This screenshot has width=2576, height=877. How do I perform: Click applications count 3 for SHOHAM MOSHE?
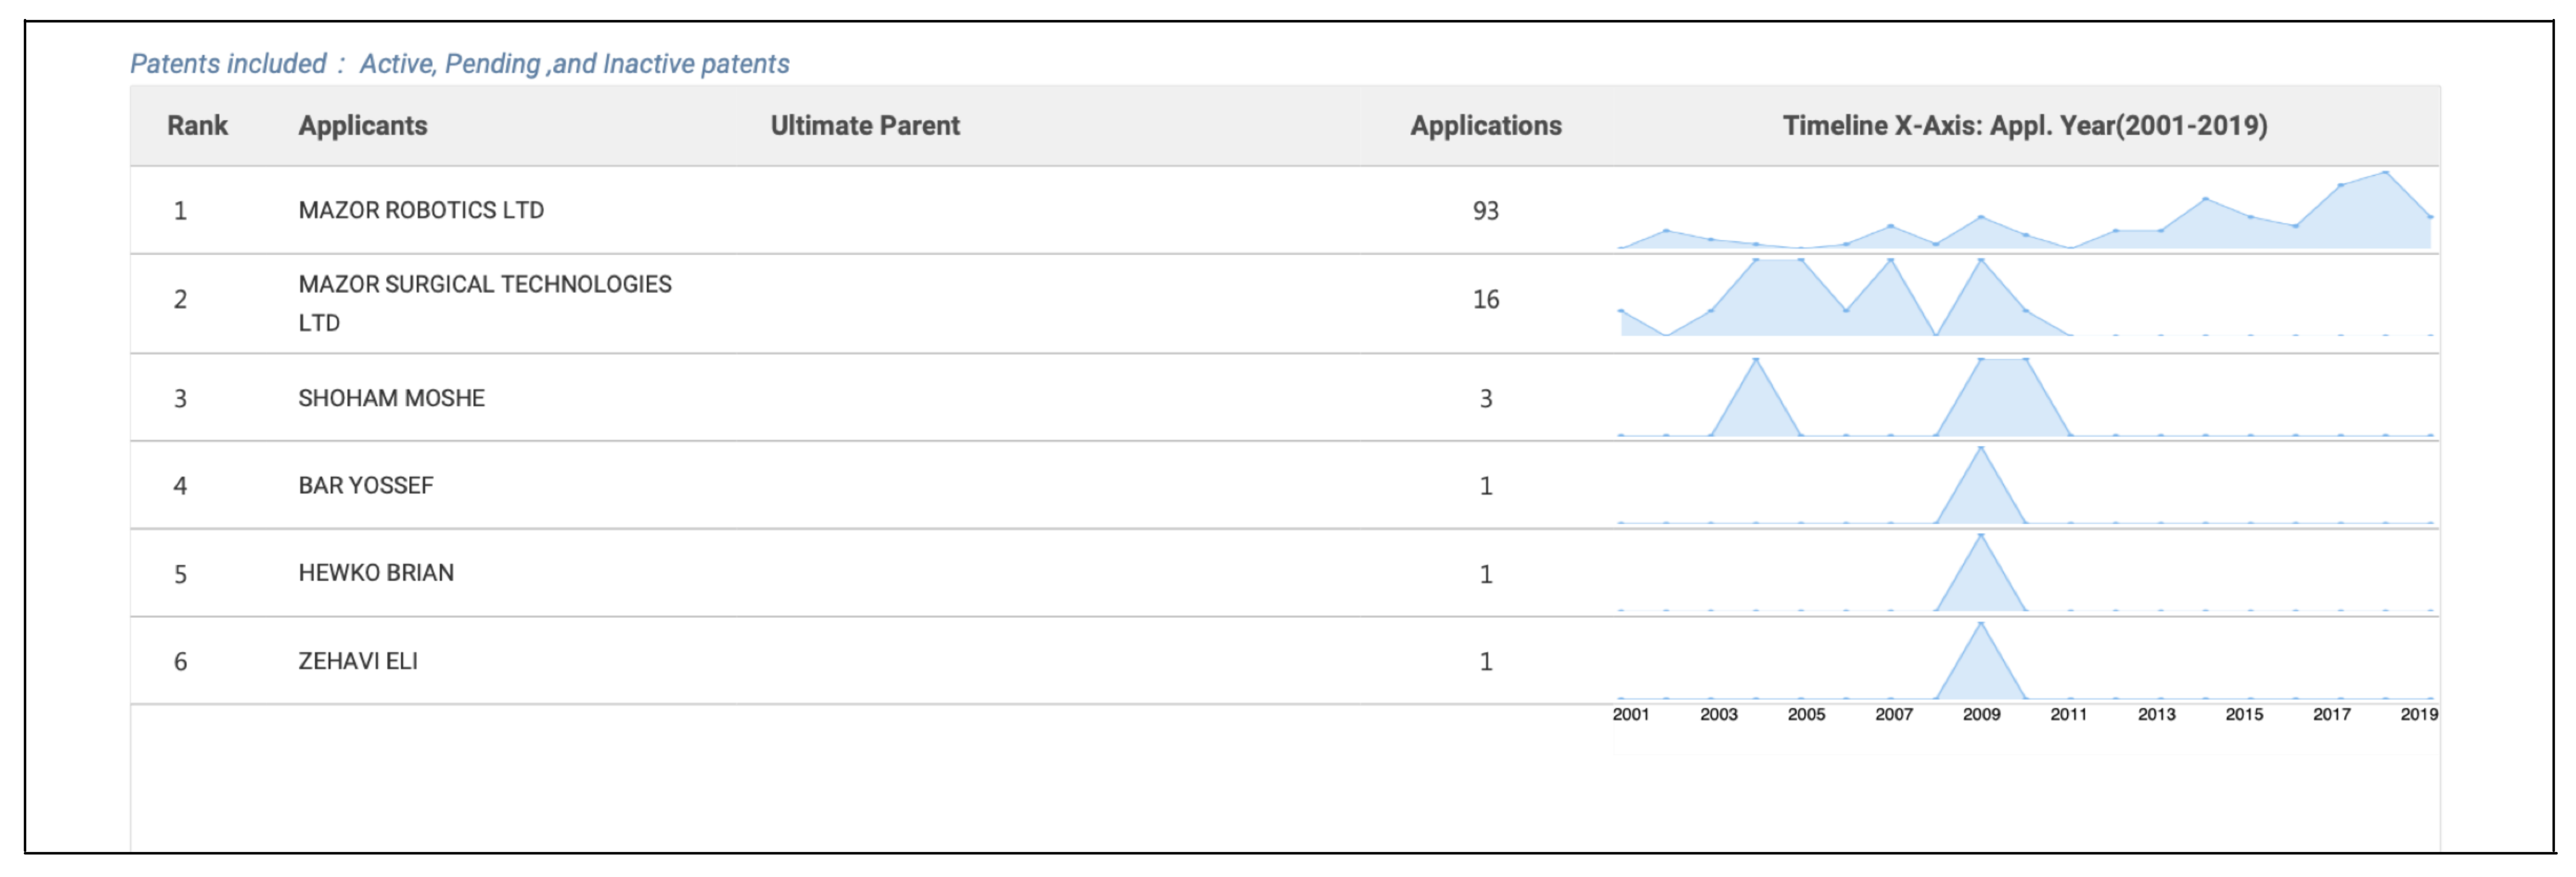point(1485,399)
